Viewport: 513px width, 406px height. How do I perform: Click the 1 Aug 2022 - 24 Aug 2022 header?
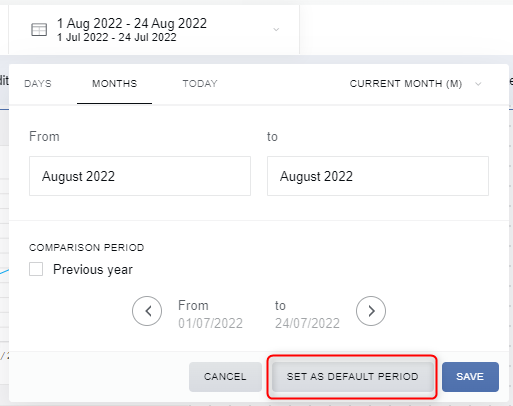coord(132,23)
